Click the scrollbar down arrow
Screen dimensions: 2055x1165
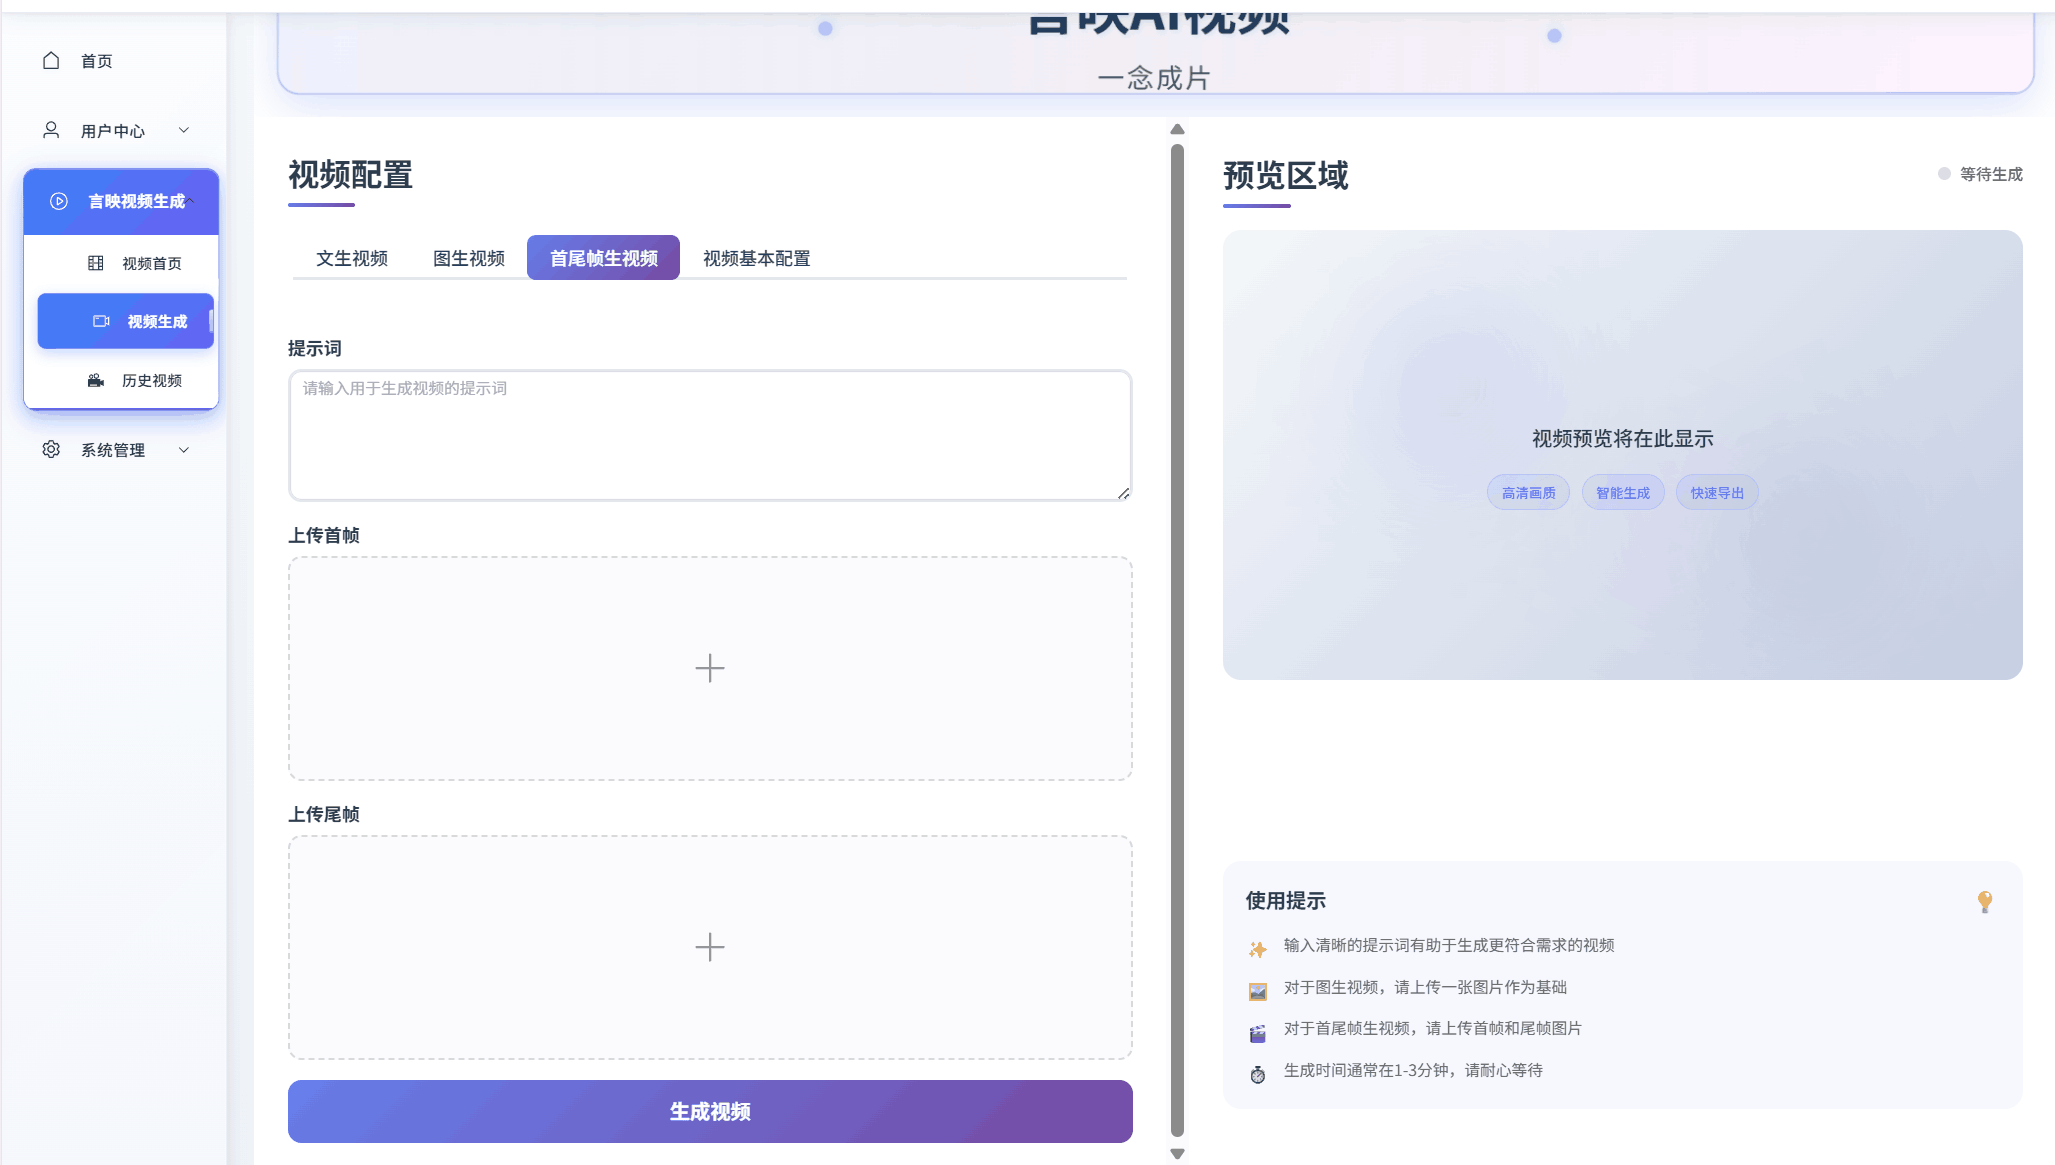pyautogui.click(x=1177, y=1153)
